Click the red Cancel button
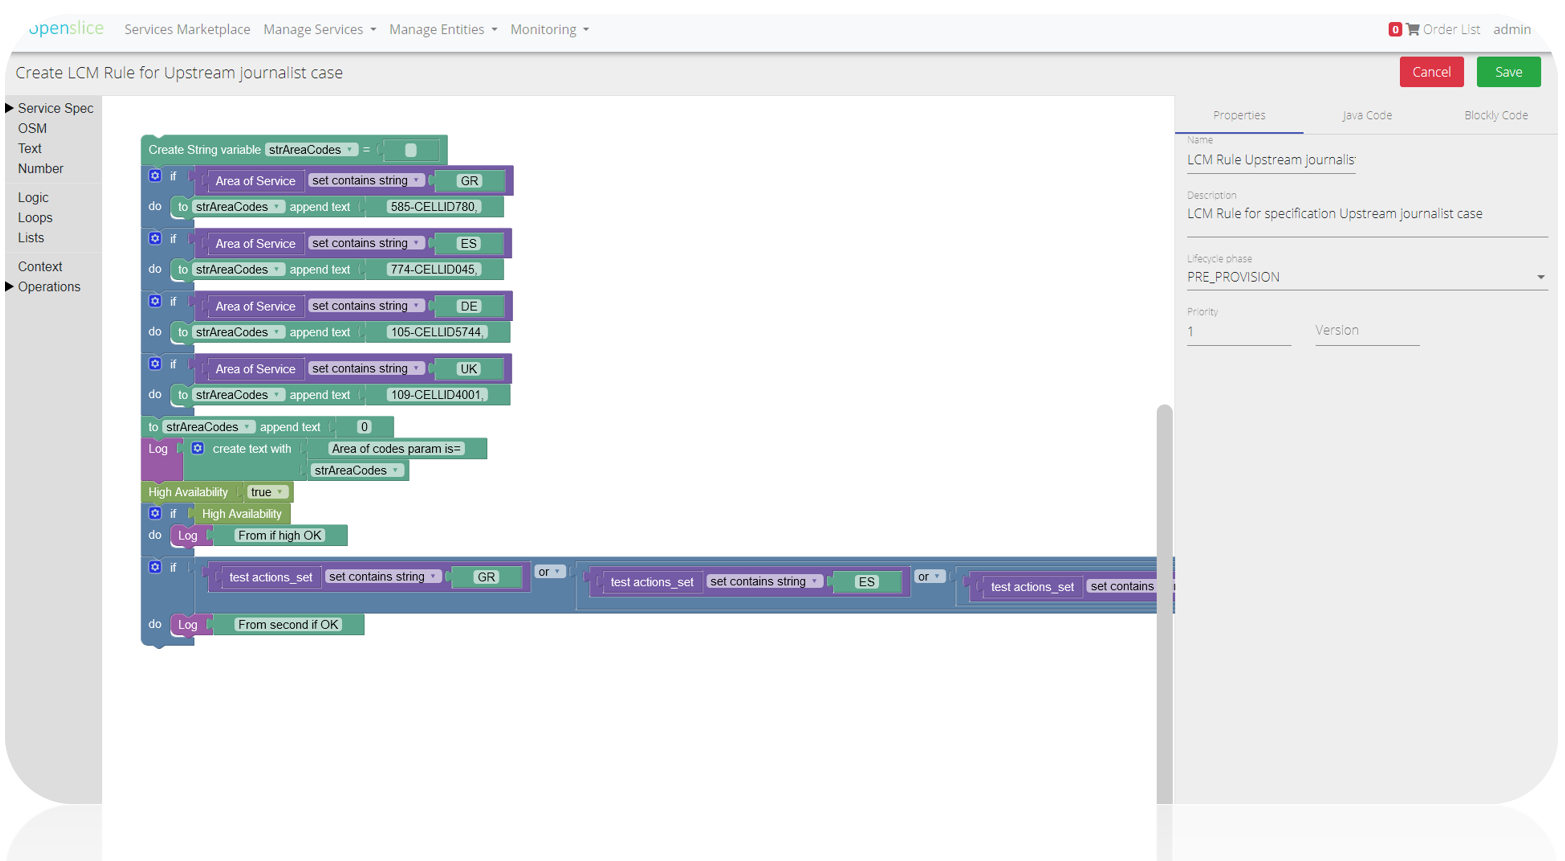This screenshot has height=861, width=1565. [x=1430, y=72]
